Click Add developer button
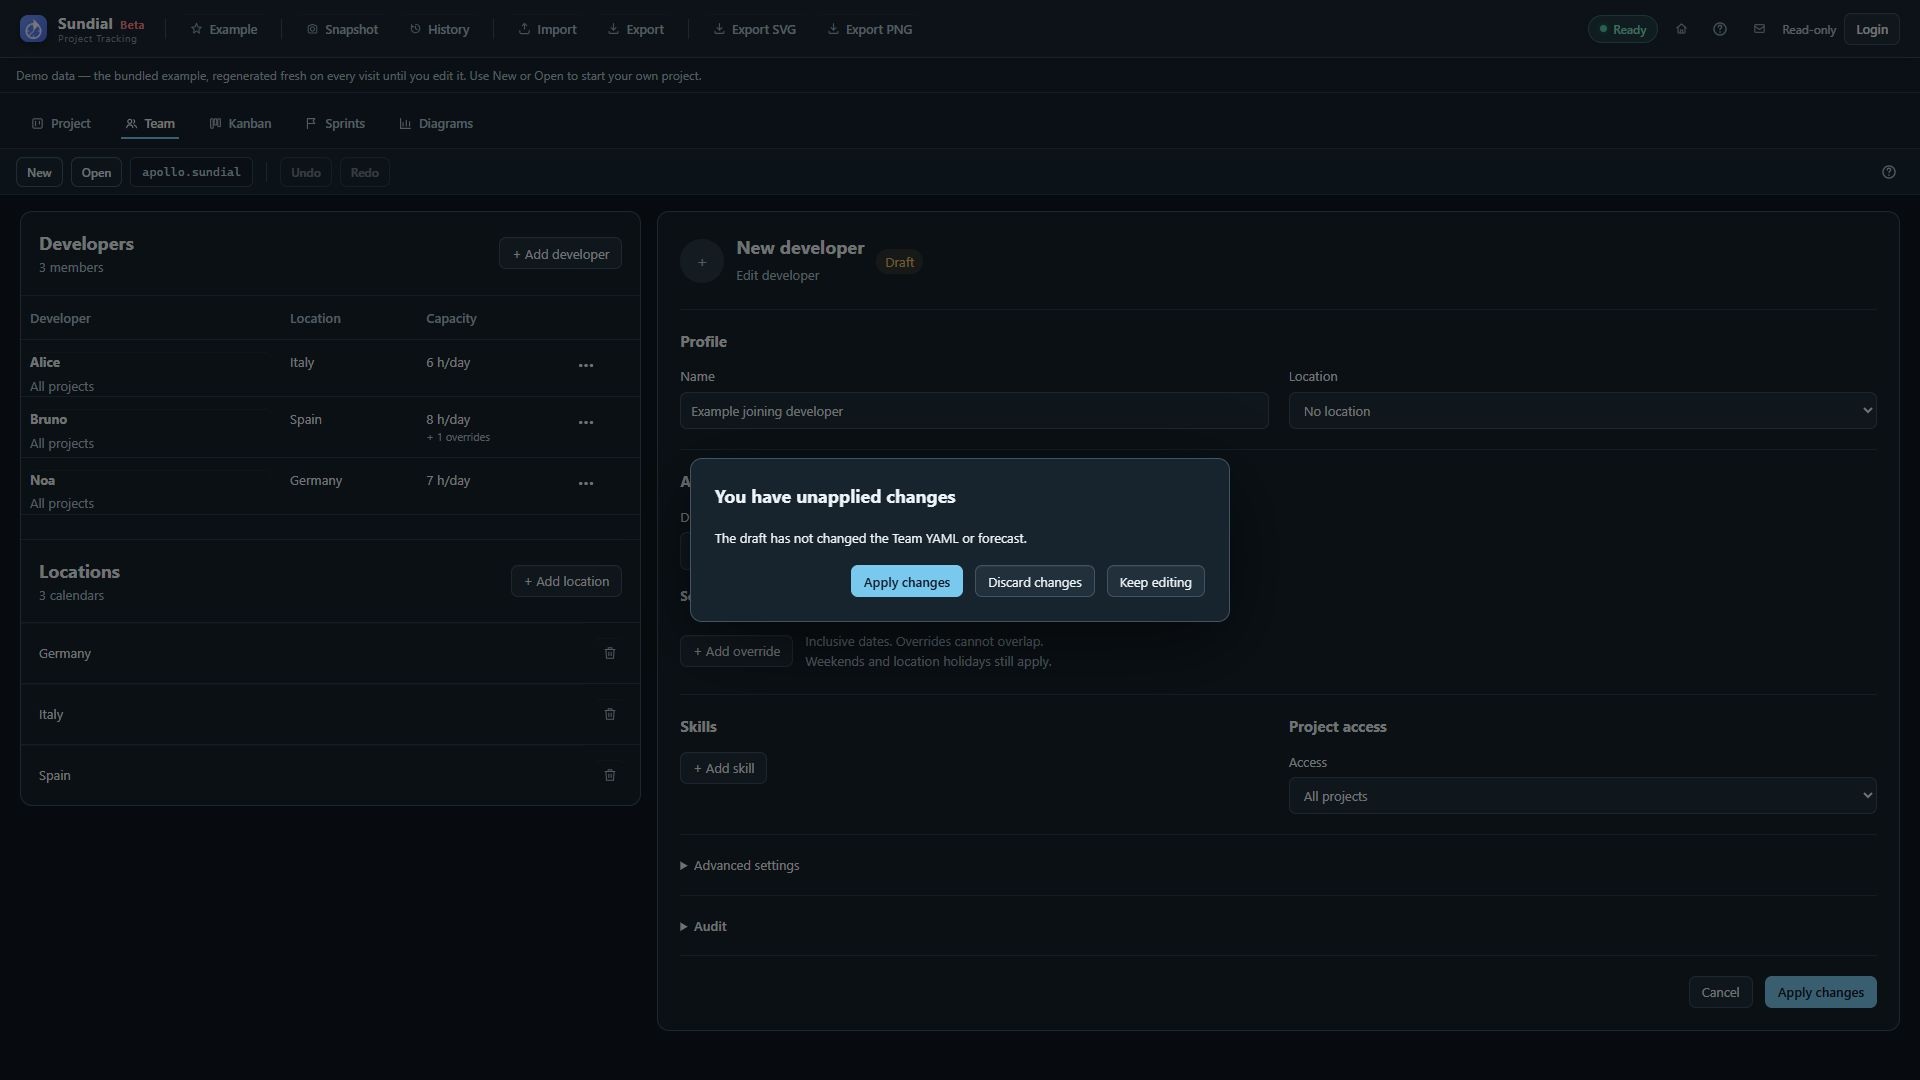Screen dimensions: 1920x1080 coord(561,254)
